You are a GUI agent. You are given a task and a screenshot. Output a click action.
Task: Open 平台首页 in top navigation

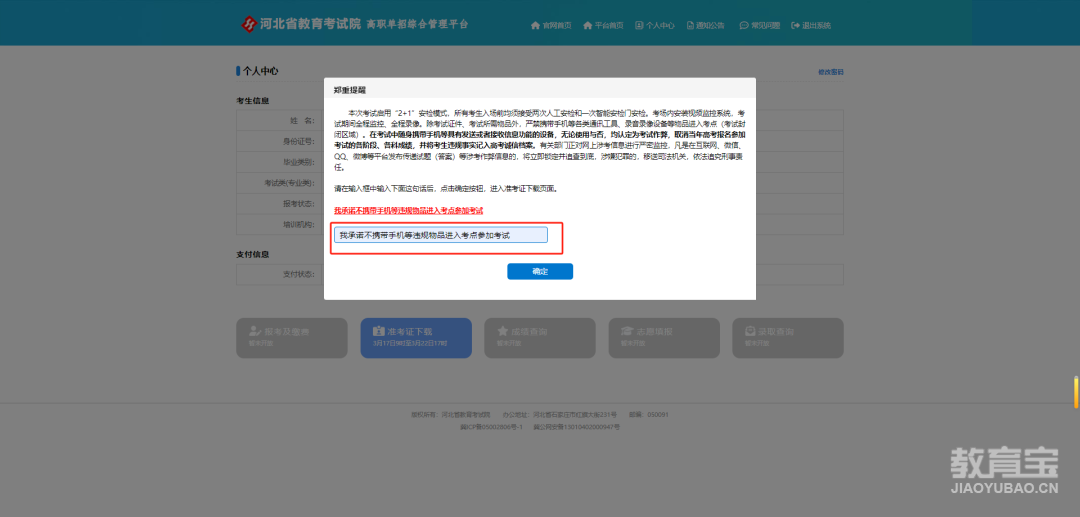pyautogui.click(x=603, y=25)
